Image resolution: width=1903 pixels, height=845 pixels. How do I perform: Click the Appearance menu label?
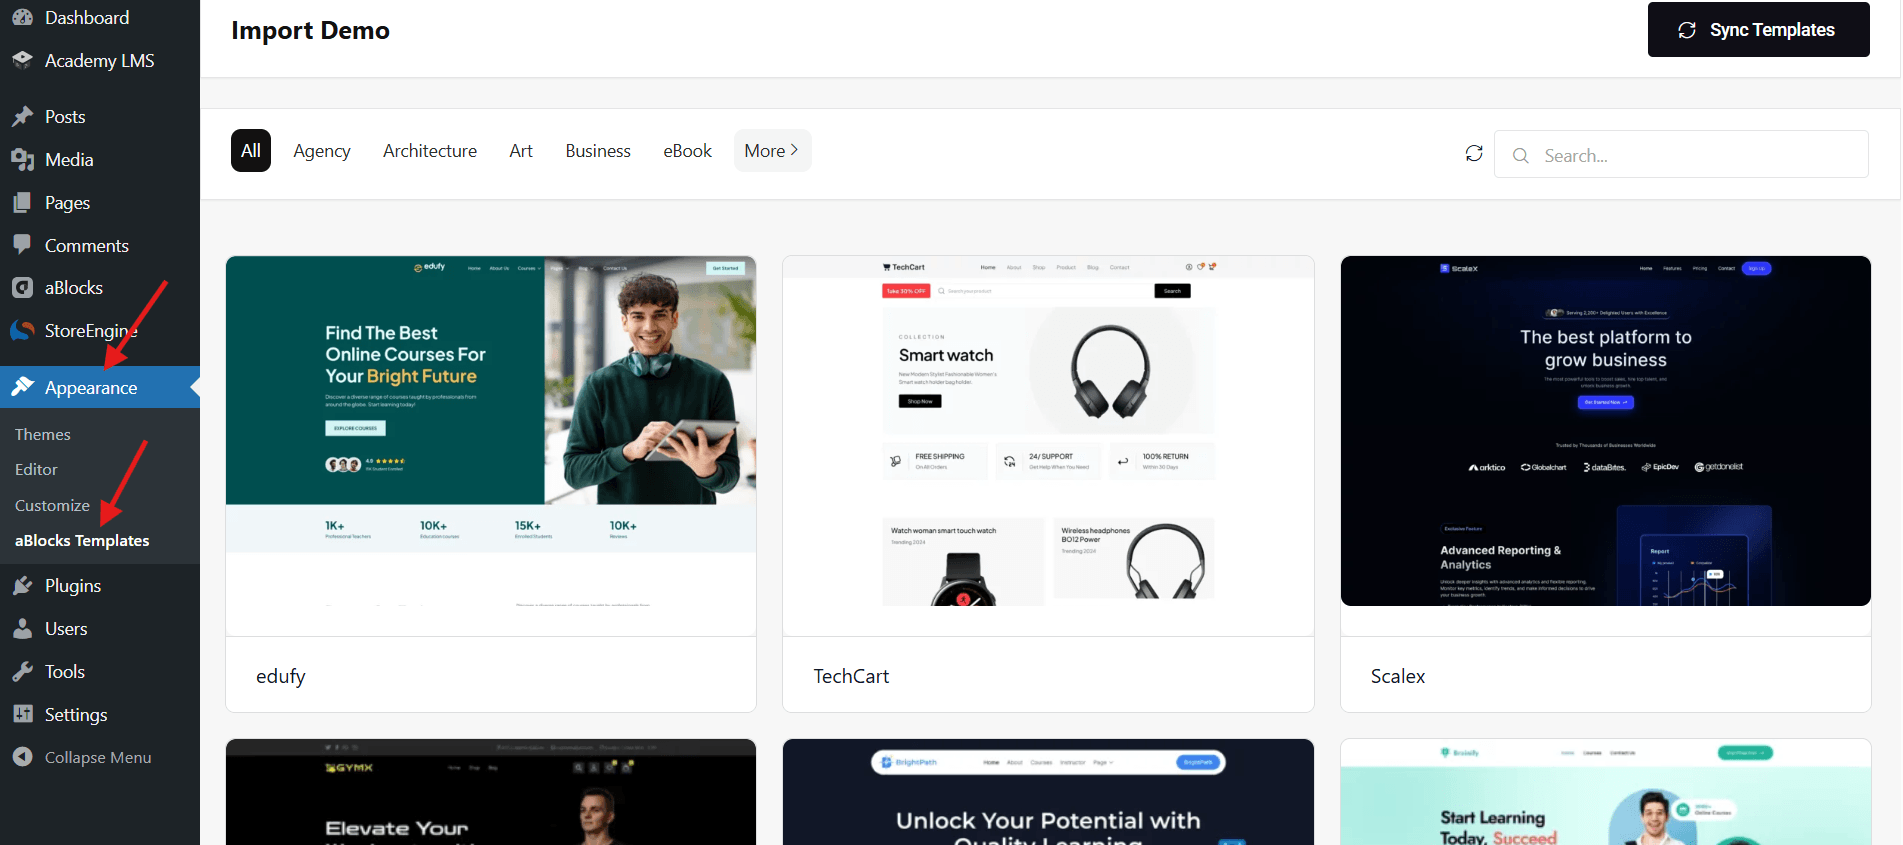click(x=91, y=387)
